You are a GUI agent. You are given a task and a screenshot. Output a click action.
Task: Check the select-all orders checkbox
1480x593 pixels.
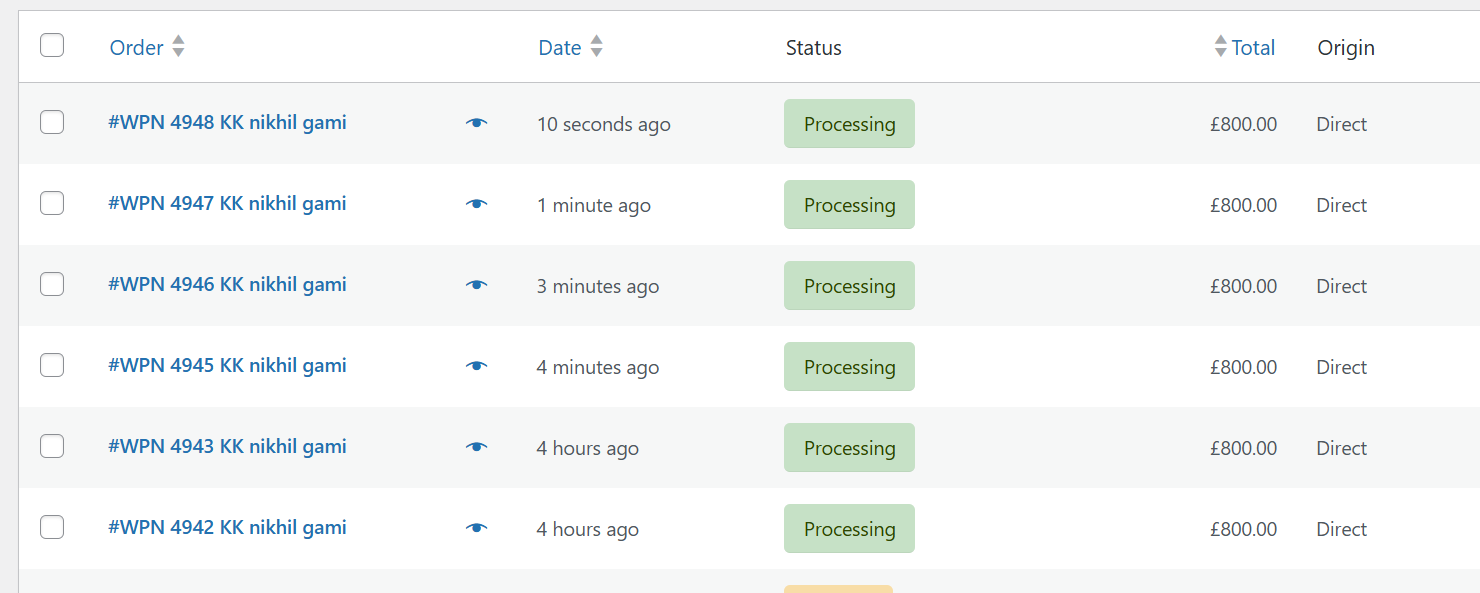pyautogui.click(x=52, y=45)
